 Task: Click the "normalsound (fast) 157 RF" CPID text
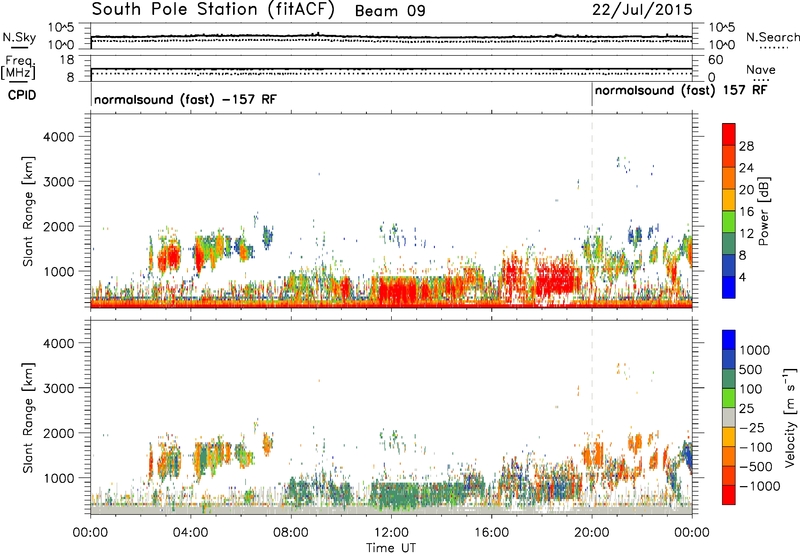681,91
